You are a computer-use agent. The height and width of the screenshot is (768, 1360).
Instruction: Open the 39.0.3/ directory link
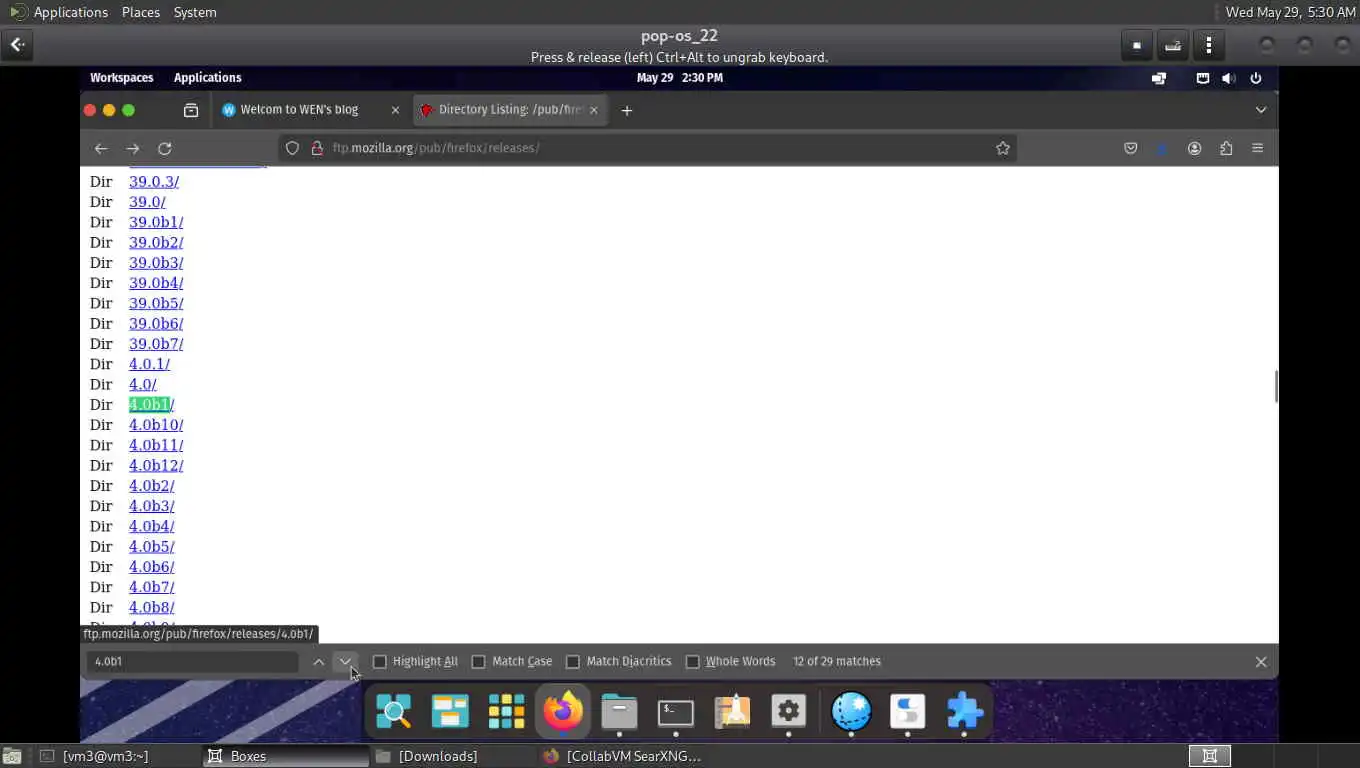pos(154,182)
